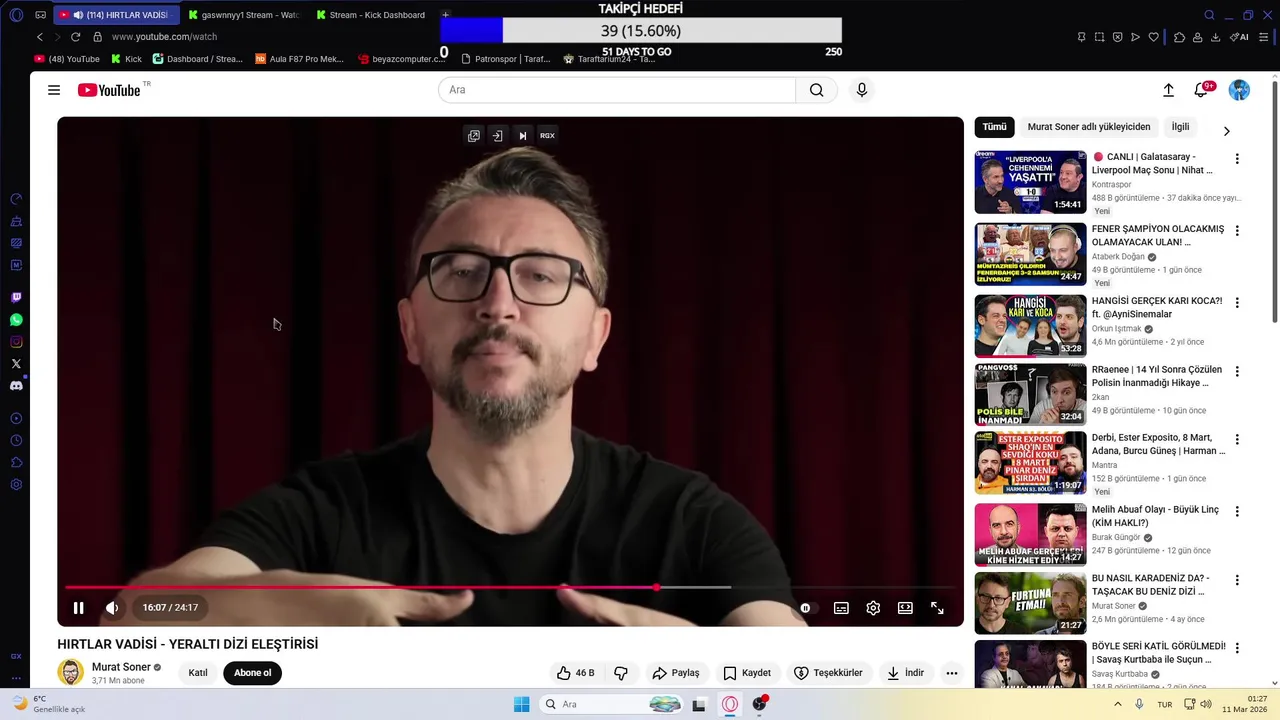1280x720 pixels.
Task: Add page to bookmarks with heart icon
Action: (1153, 37)
